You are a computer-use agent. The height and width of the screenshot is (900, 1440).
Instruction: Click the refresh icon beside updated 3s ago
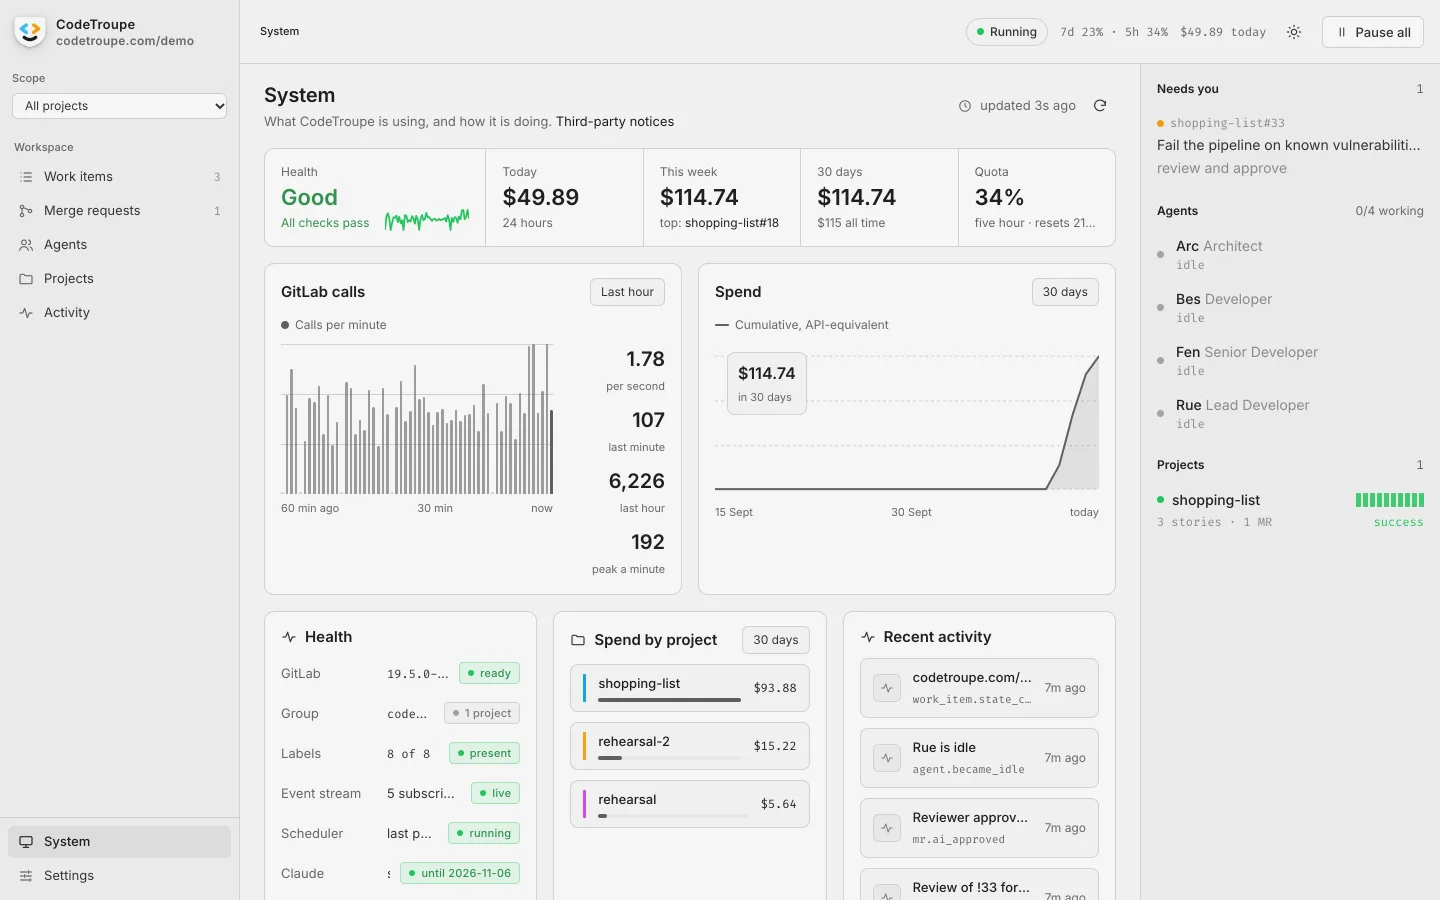(1100, 105)
